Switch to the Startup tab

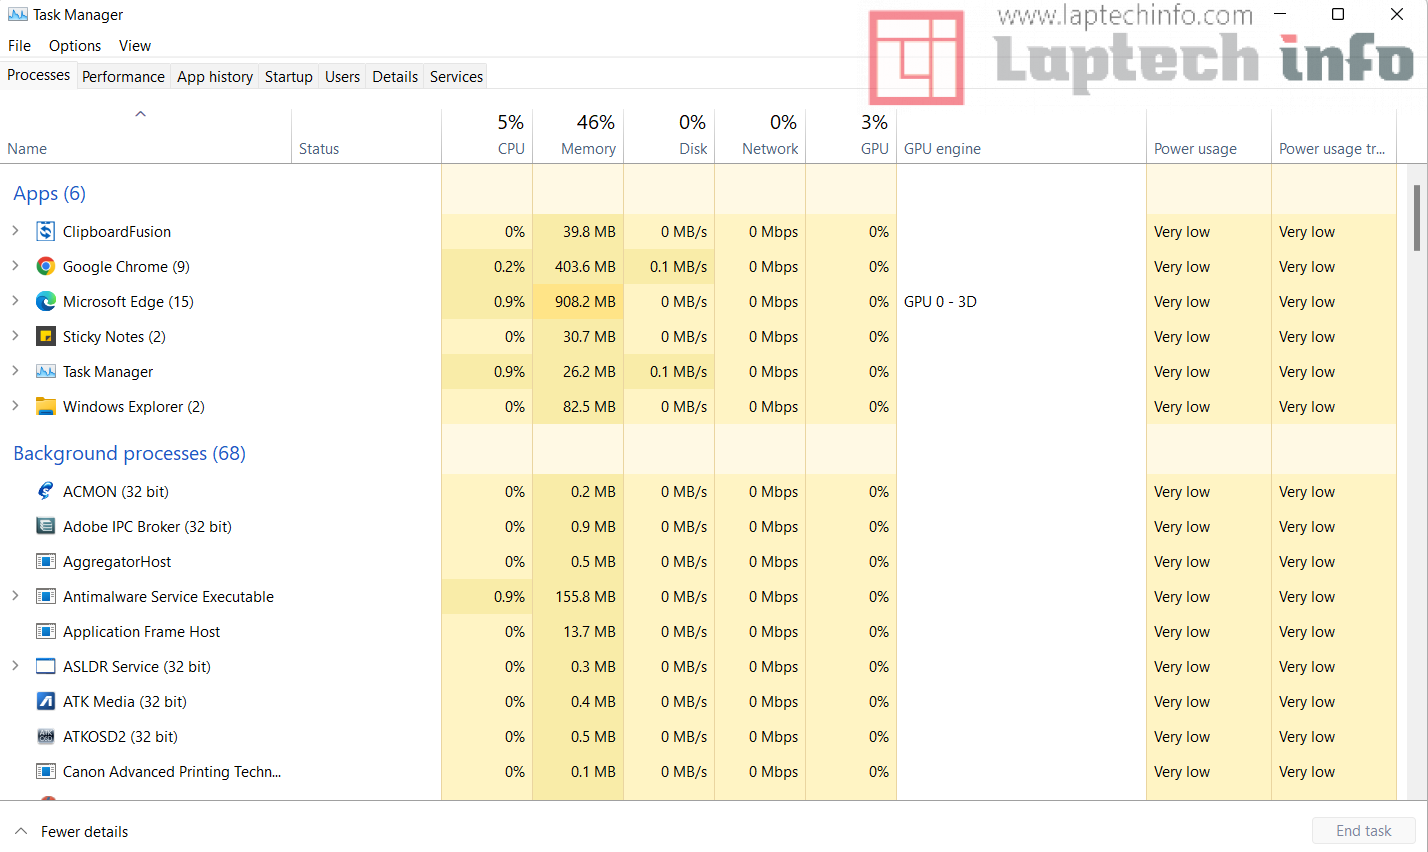(289, 77)
